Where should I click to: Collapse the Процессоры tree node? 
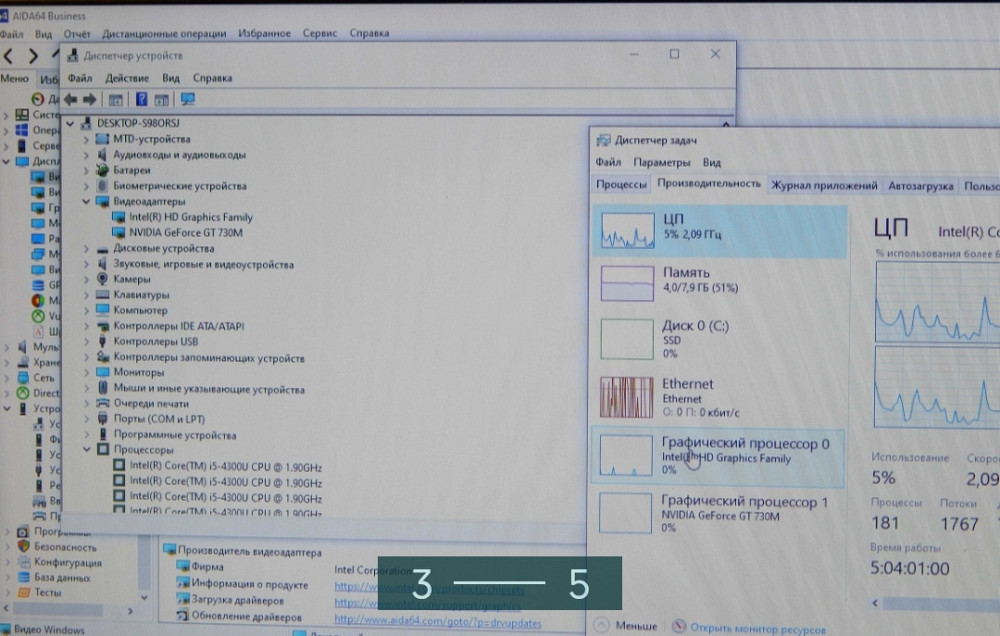(x=86, y=451)
